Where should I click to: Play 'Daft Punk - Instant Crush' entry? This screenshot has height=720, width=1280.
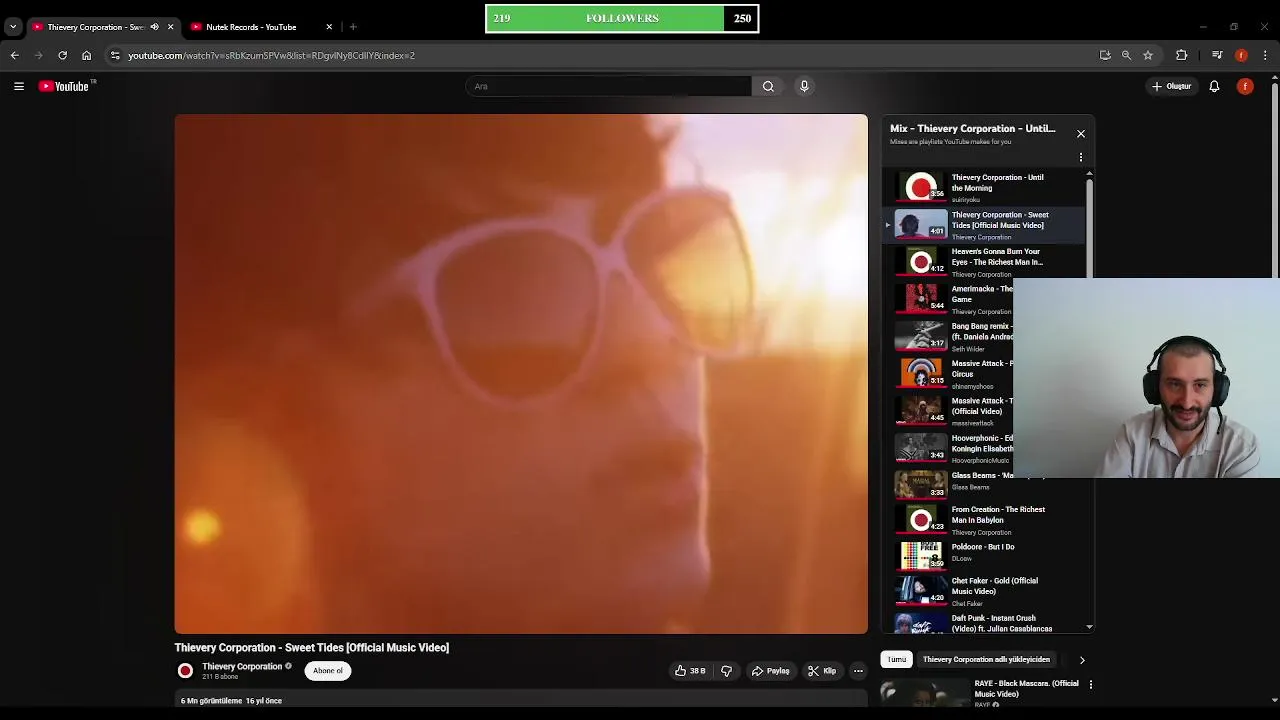(x=982, y=623)
